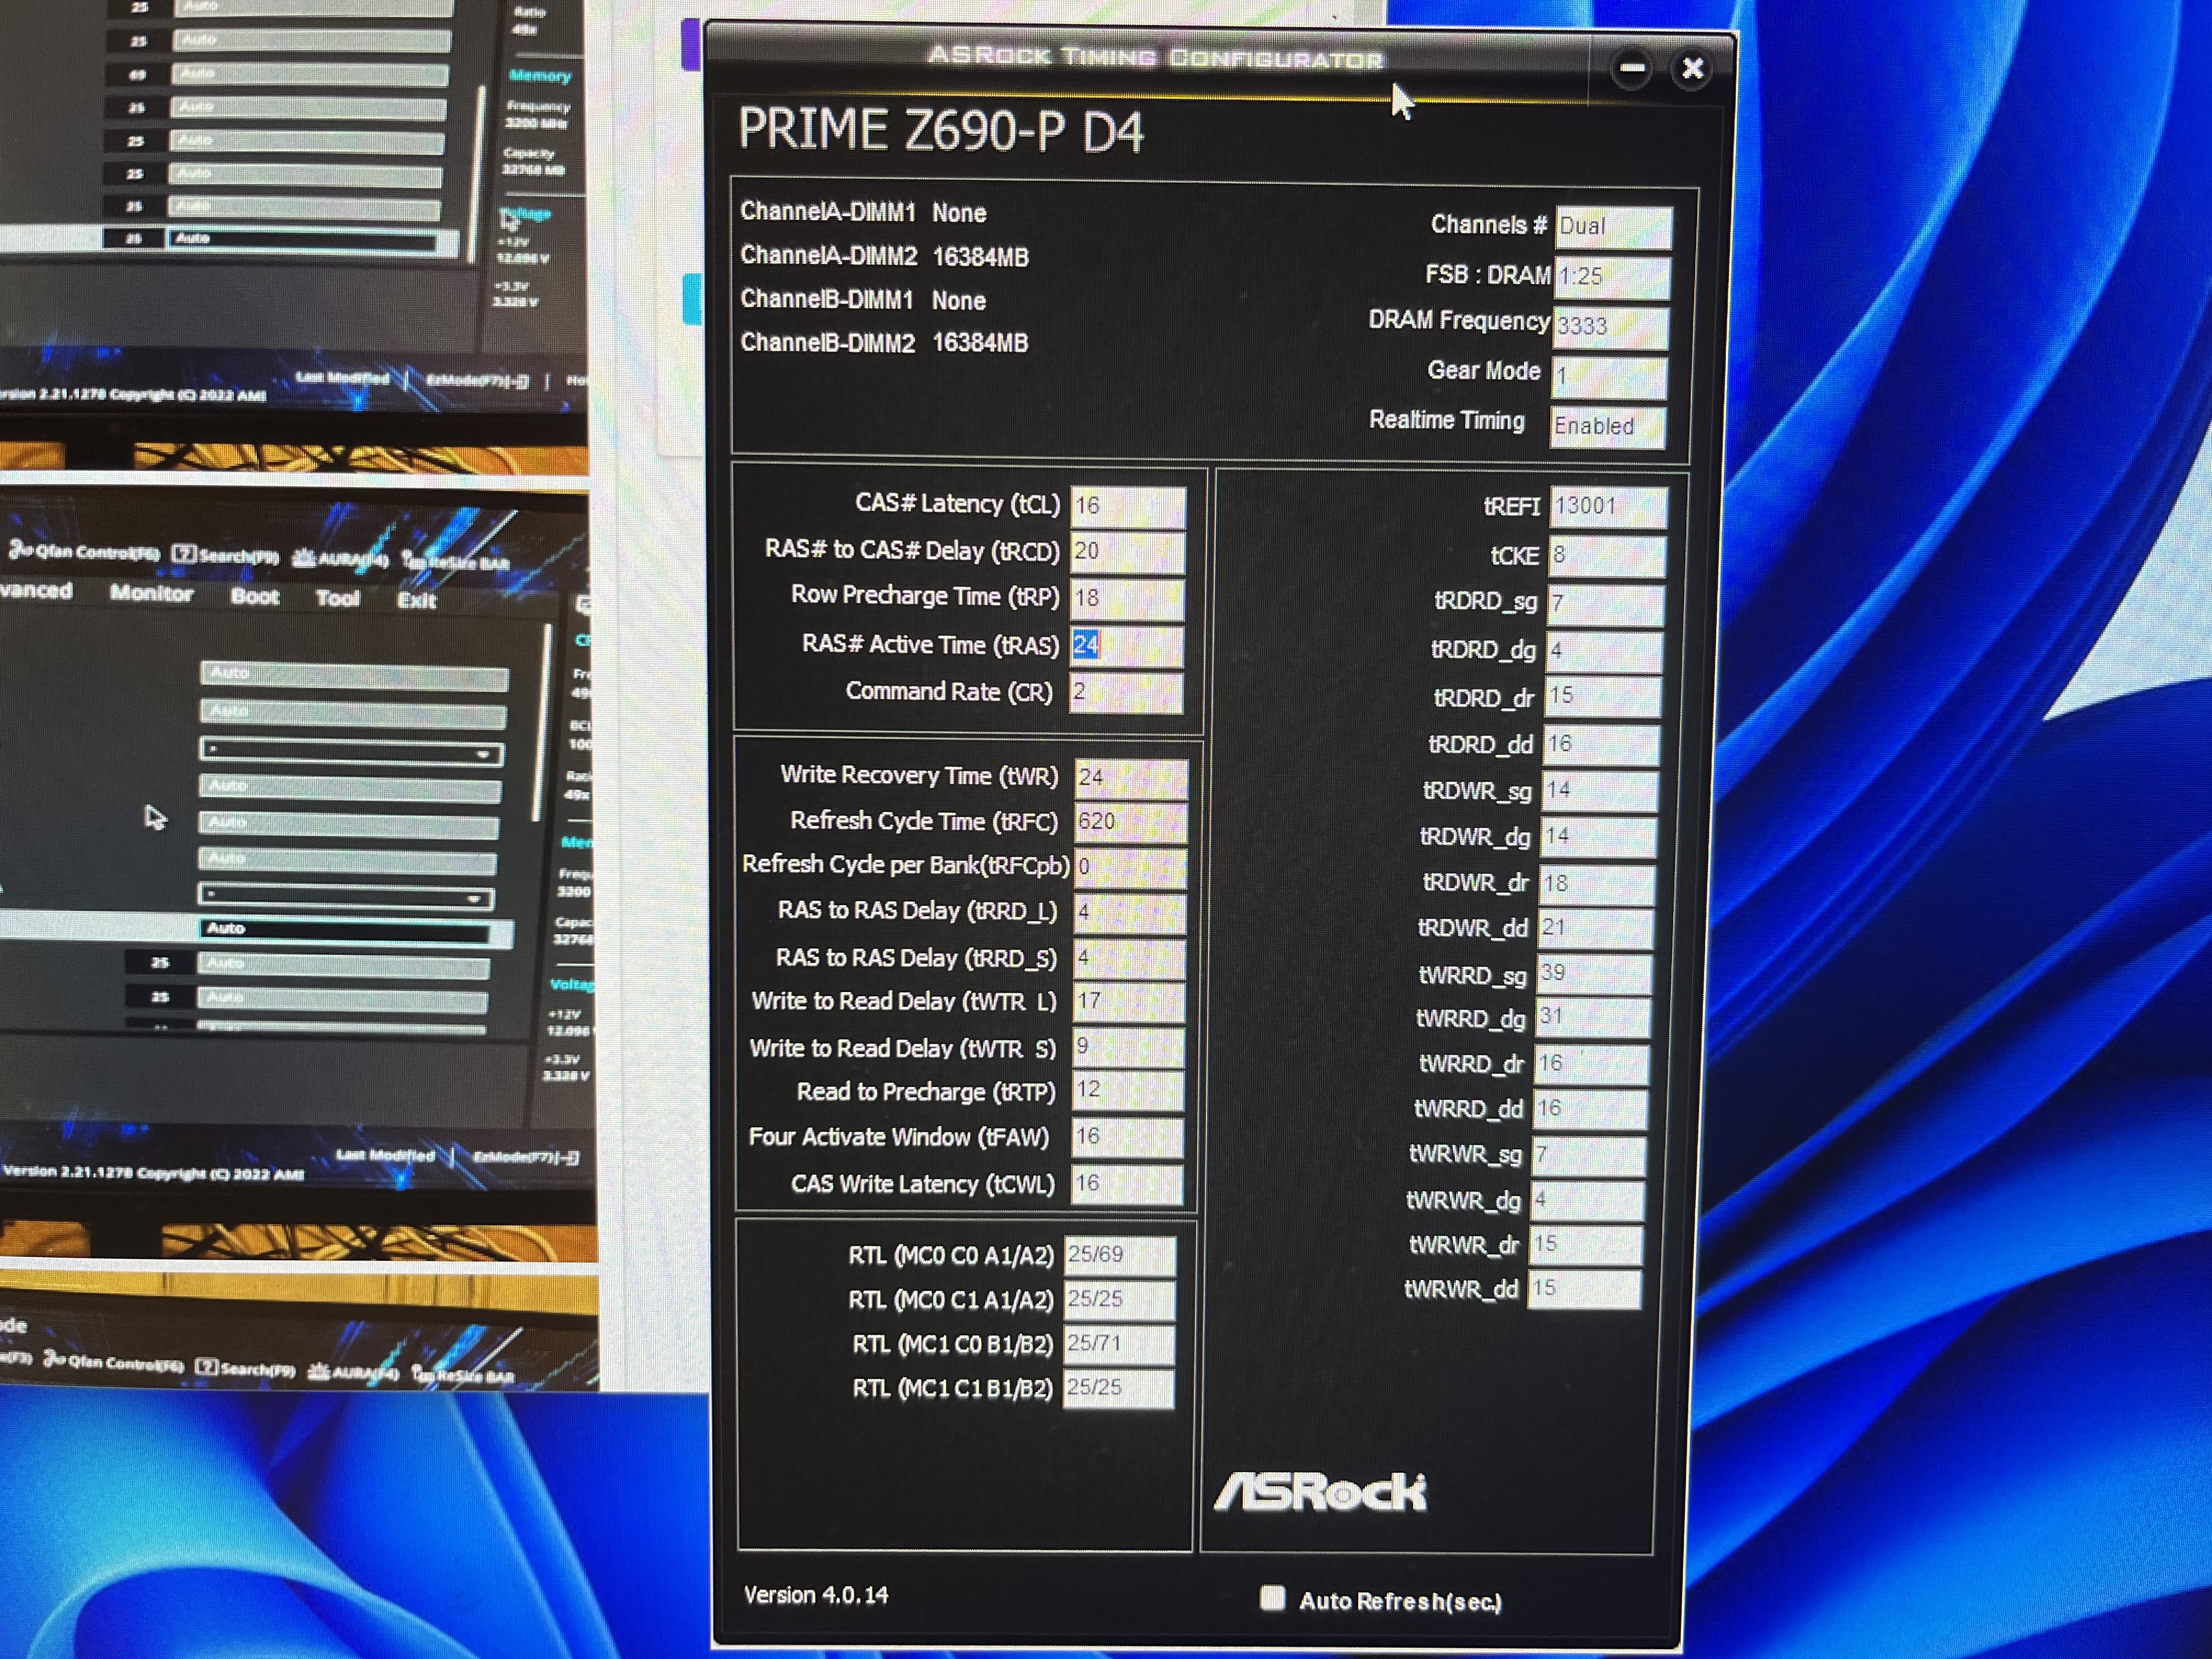Click the Qfan Control icon in lower BIOS image
2212x1659 pixels.
tap(56, 1360)
